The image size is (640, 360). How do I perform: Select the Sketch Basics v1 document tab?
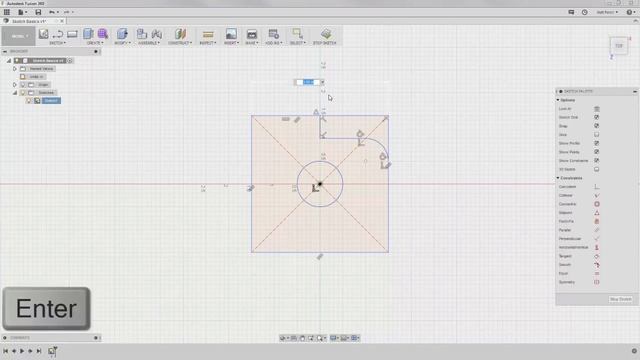(29, 21)
